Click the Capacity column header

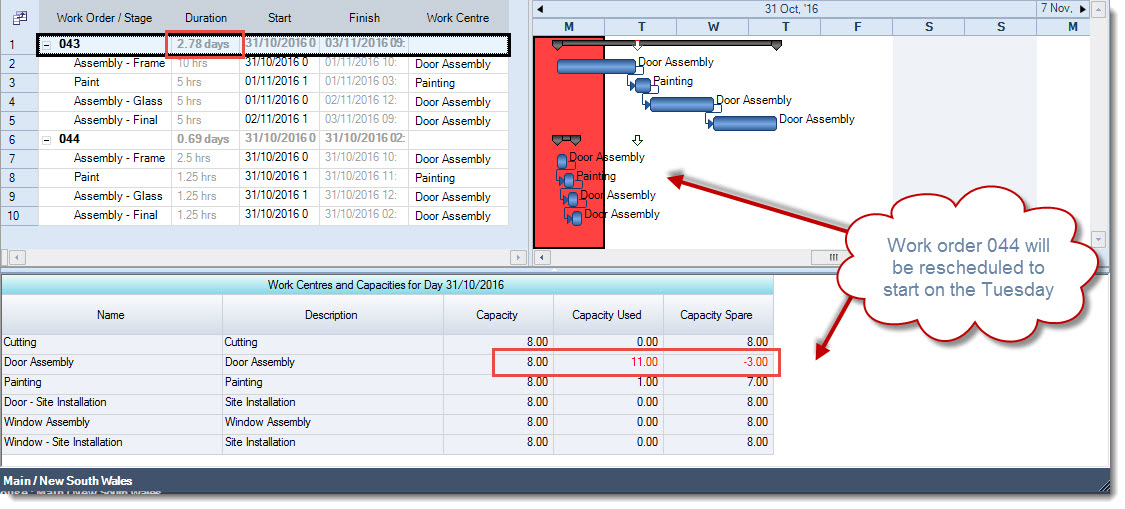pos(497,314)
